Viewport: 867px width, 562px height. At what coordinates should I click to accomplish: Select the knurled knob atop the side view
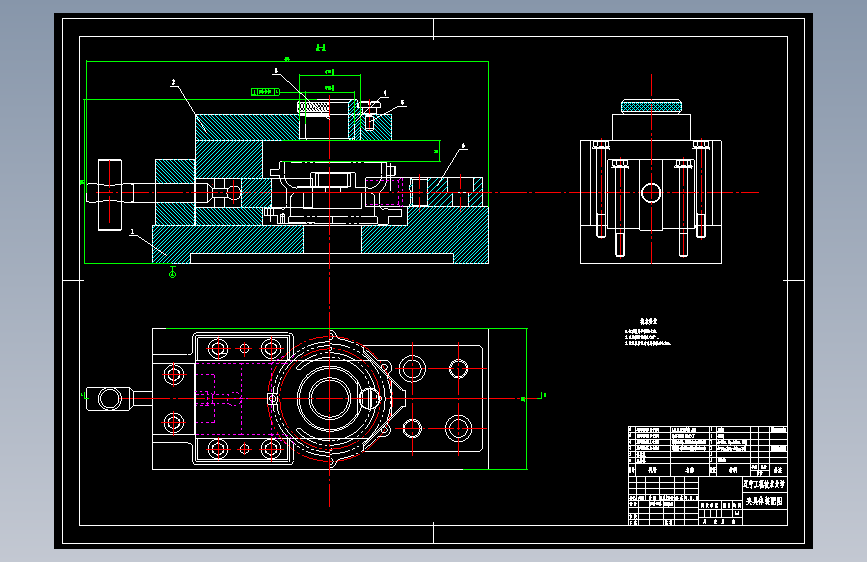tap(651, 106)
